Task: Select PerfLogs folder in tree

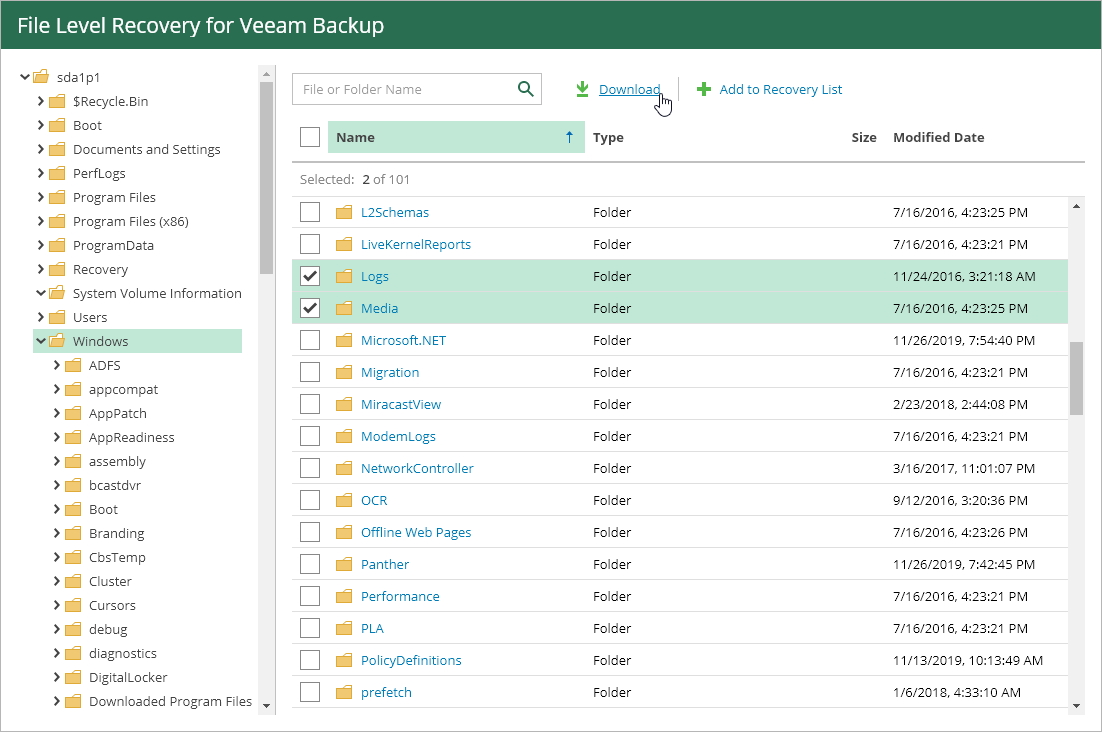Action: coord(99,174)
